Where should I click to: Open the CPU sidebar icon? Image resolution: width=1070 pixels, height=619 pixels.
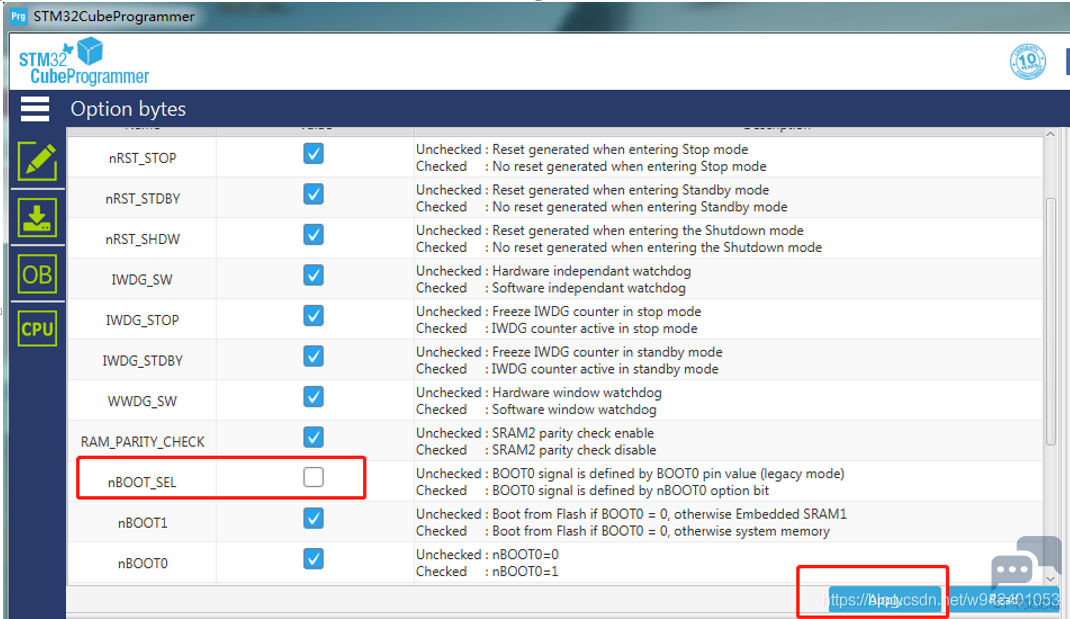(38, 329)
